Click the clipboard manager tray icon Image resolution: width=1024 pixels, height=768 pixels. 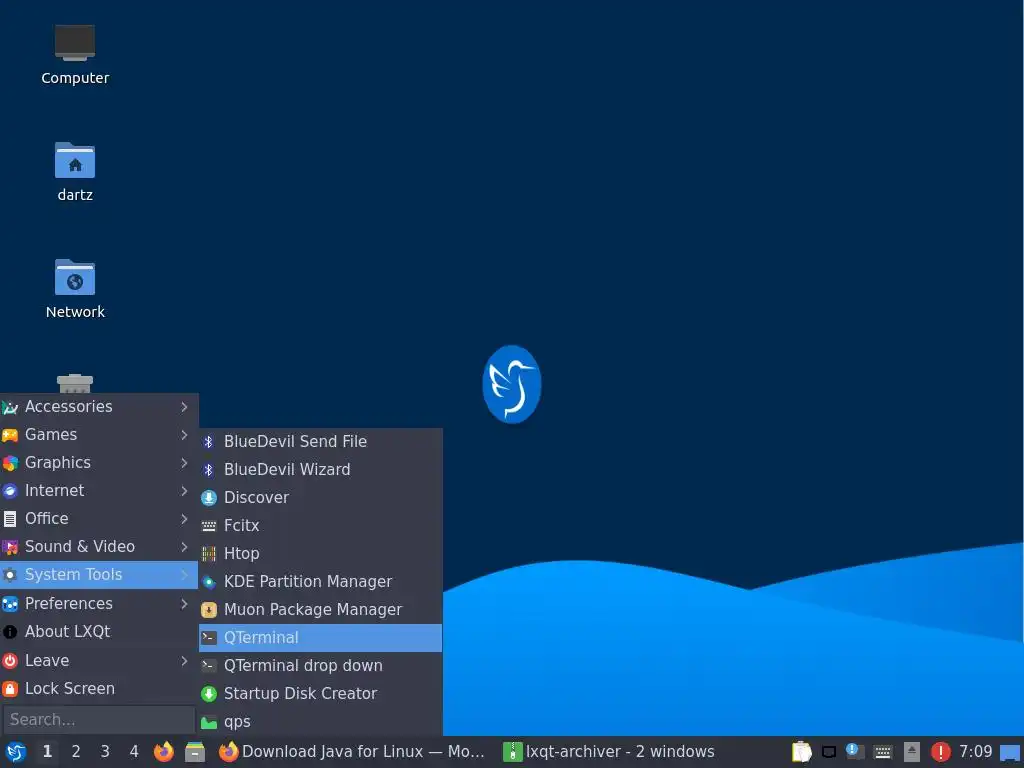801,752
